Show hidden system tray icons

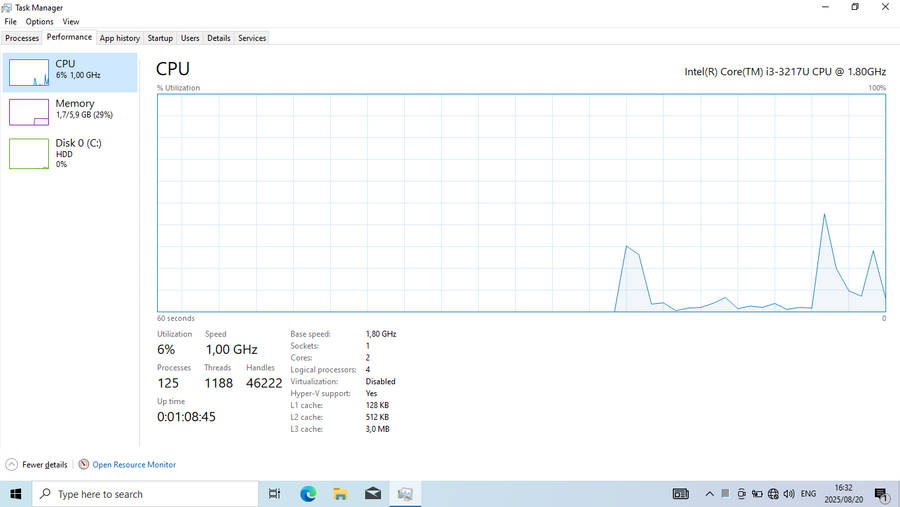click(710, 494)
